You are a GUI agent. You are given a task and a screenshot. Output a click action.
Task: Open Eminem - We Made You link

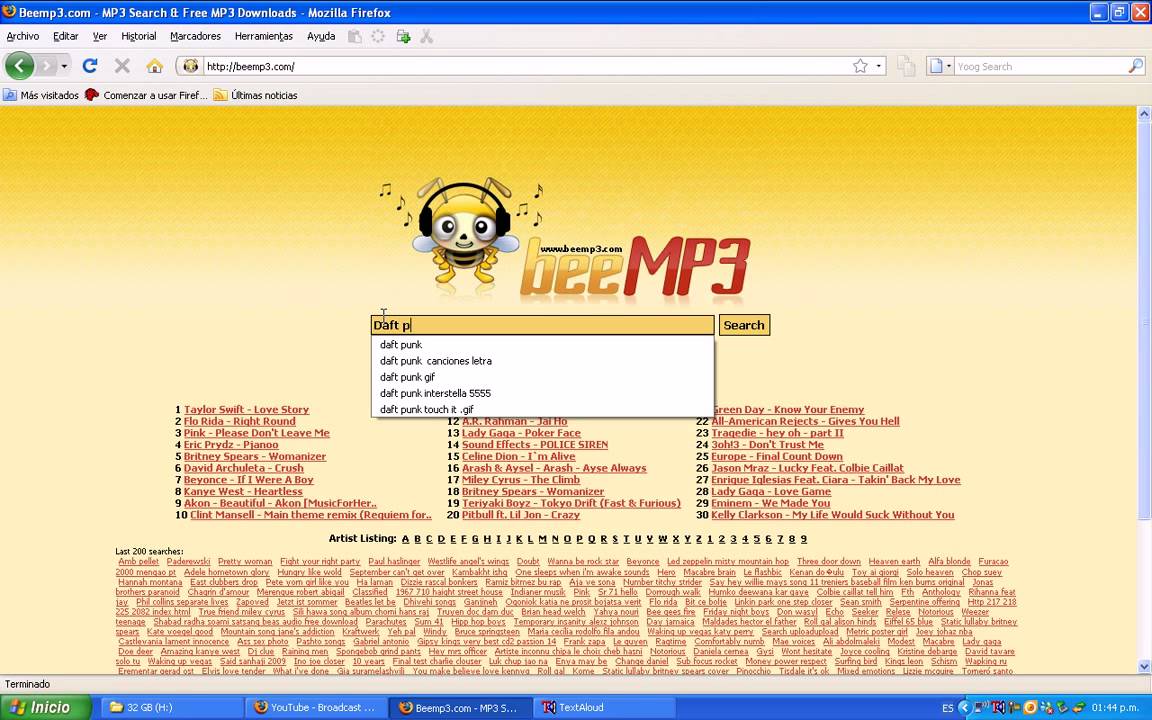tap(770, 503)
